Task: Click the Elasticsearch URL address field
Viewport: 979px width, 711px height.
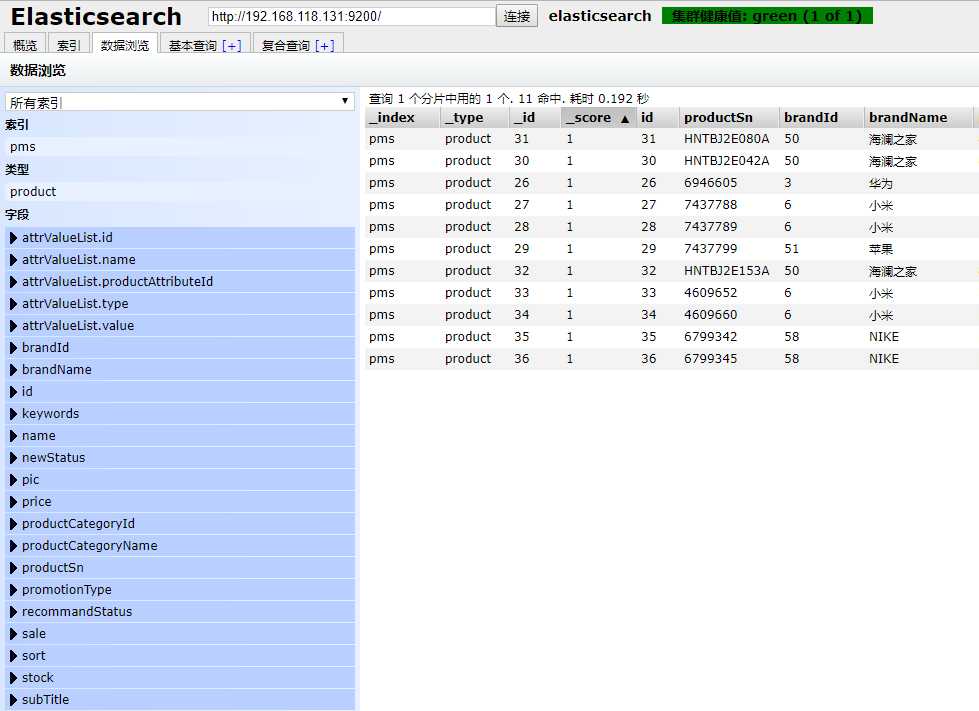Action: (x=352, y=16)
